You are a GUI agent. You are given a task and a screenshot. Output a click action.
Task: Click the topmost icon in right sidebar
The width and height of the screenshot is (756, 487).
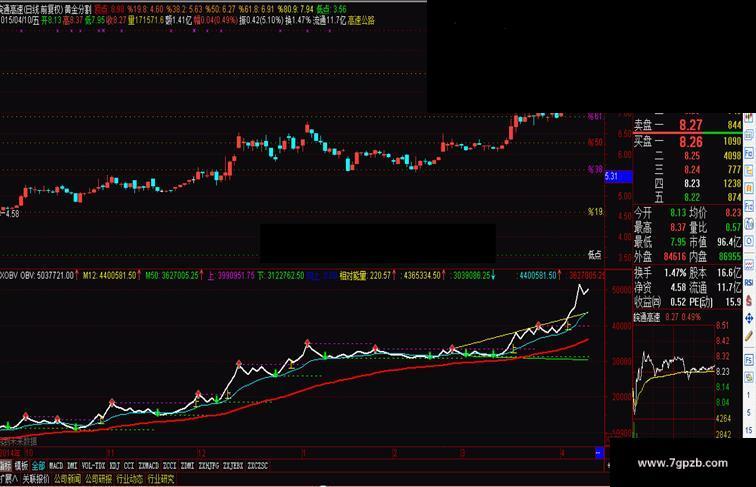tap(749, 119)
